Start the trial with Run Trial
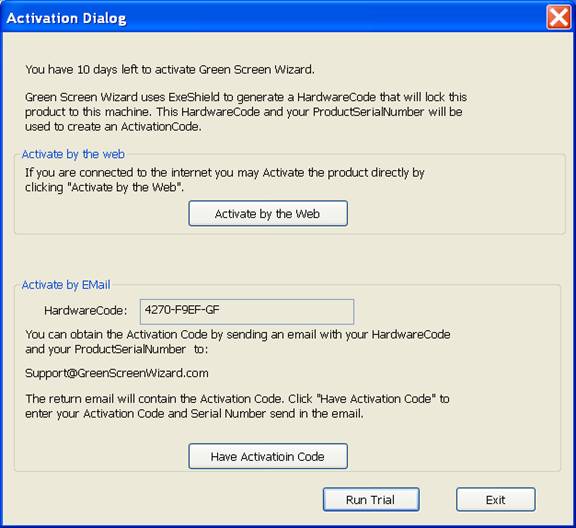Image resolution: width=576 pixels, height=528 pixels. [371, 500]
